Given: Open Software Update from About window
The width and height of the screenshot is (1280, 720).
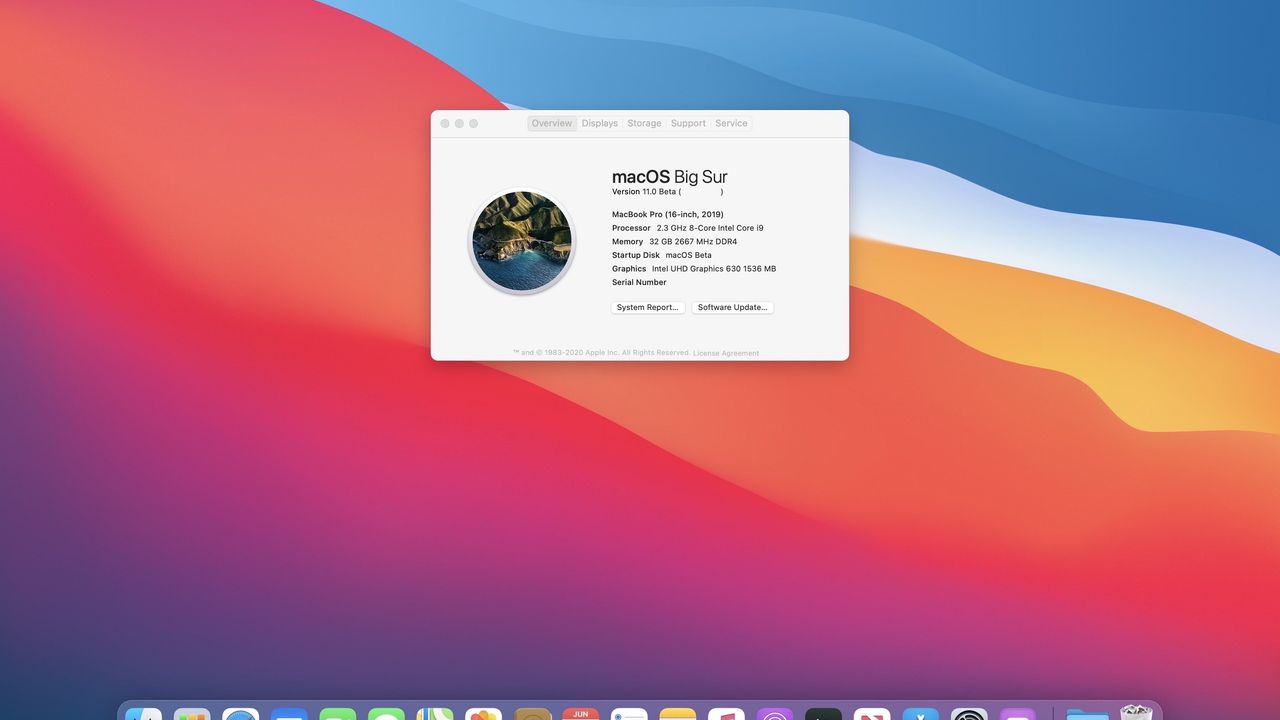Looking at the screenshot, I should (x=732, y=308).
